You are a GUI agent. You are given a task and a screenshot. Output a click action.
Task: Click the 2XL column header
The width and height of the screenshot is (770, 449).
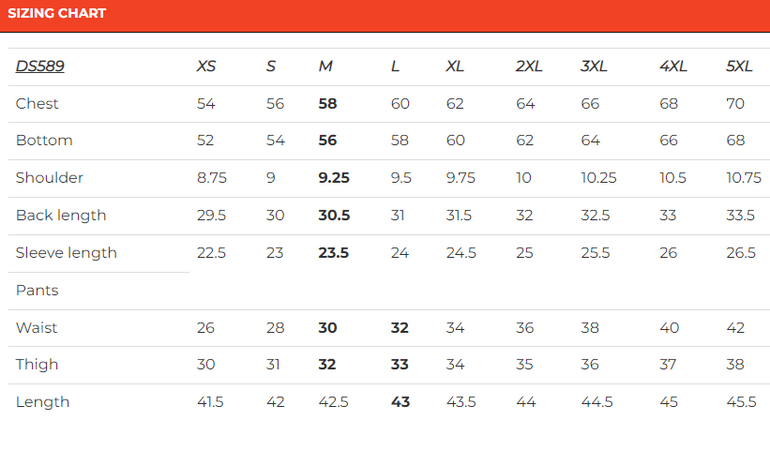529,66
